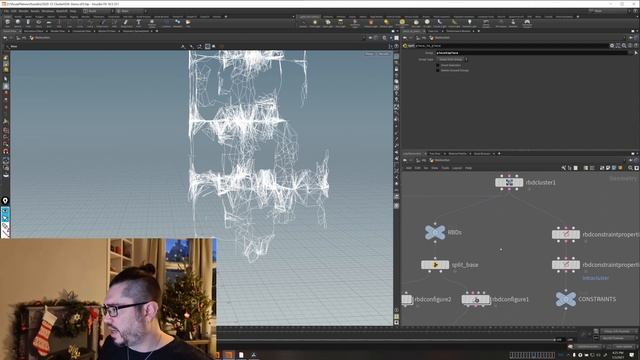Viewport: 640px width, 360px height.
Task: Open the network editor Add menu
Action: pos(409,168)
